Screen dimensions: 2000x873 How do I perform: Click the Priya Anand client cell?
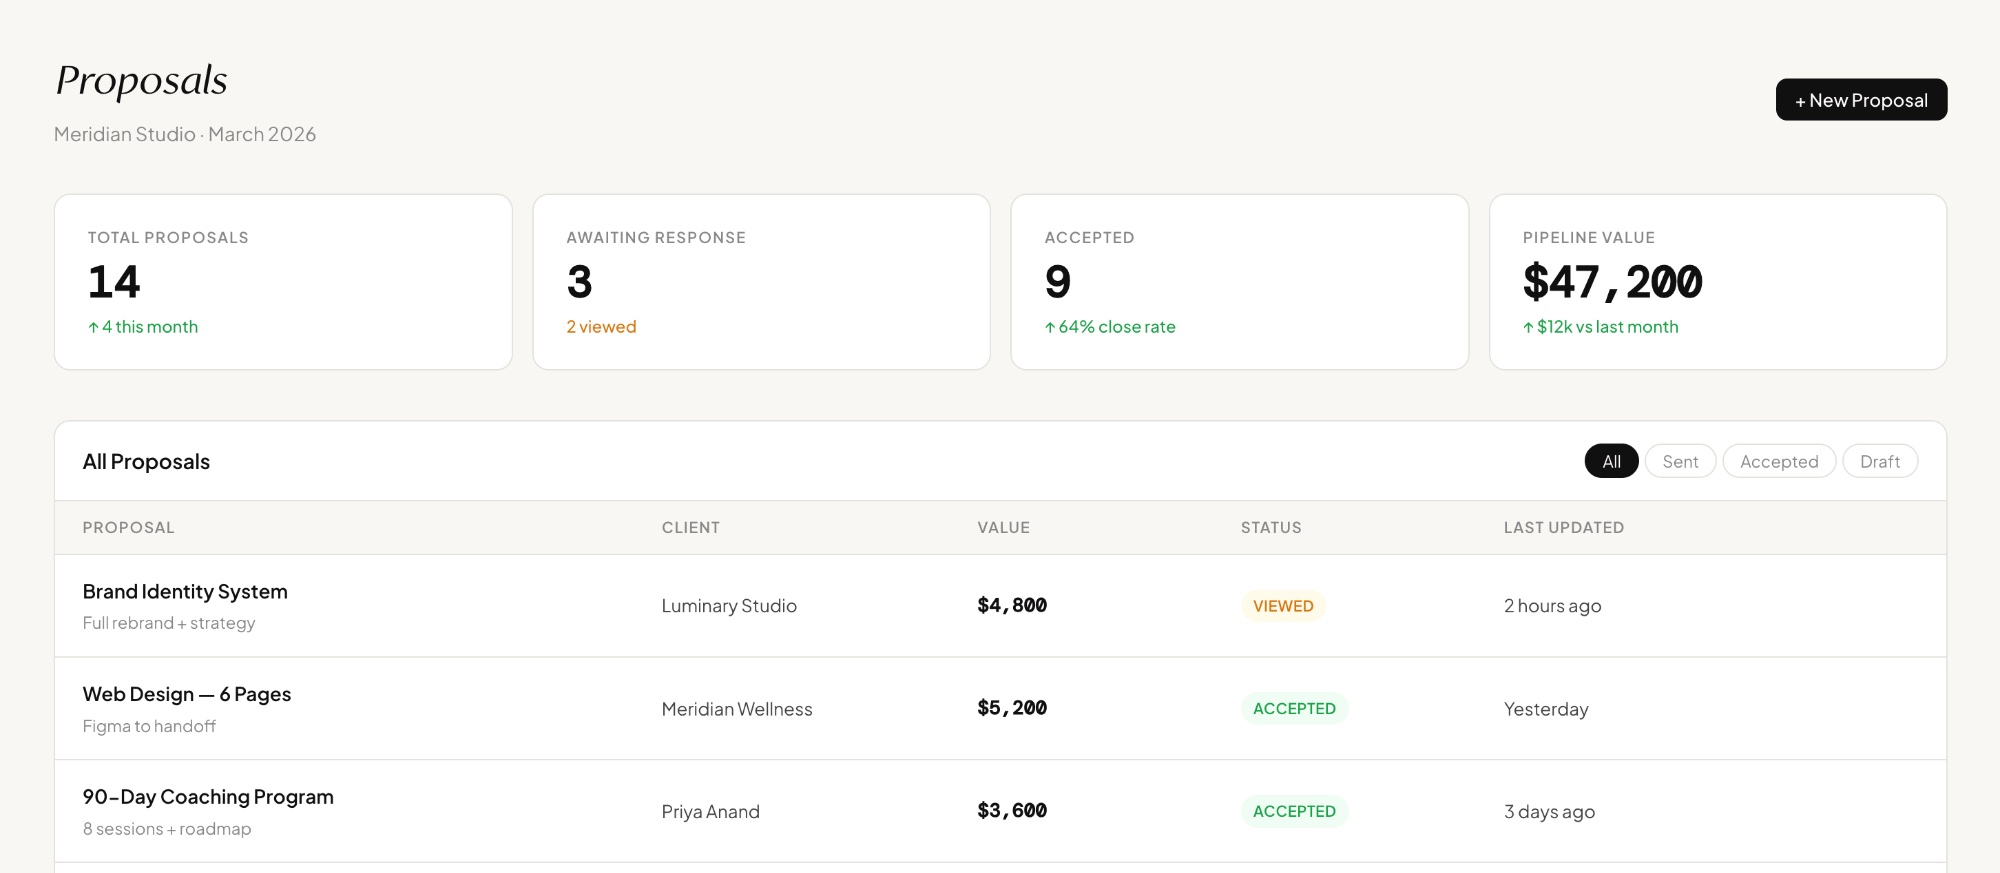[710, 812]
